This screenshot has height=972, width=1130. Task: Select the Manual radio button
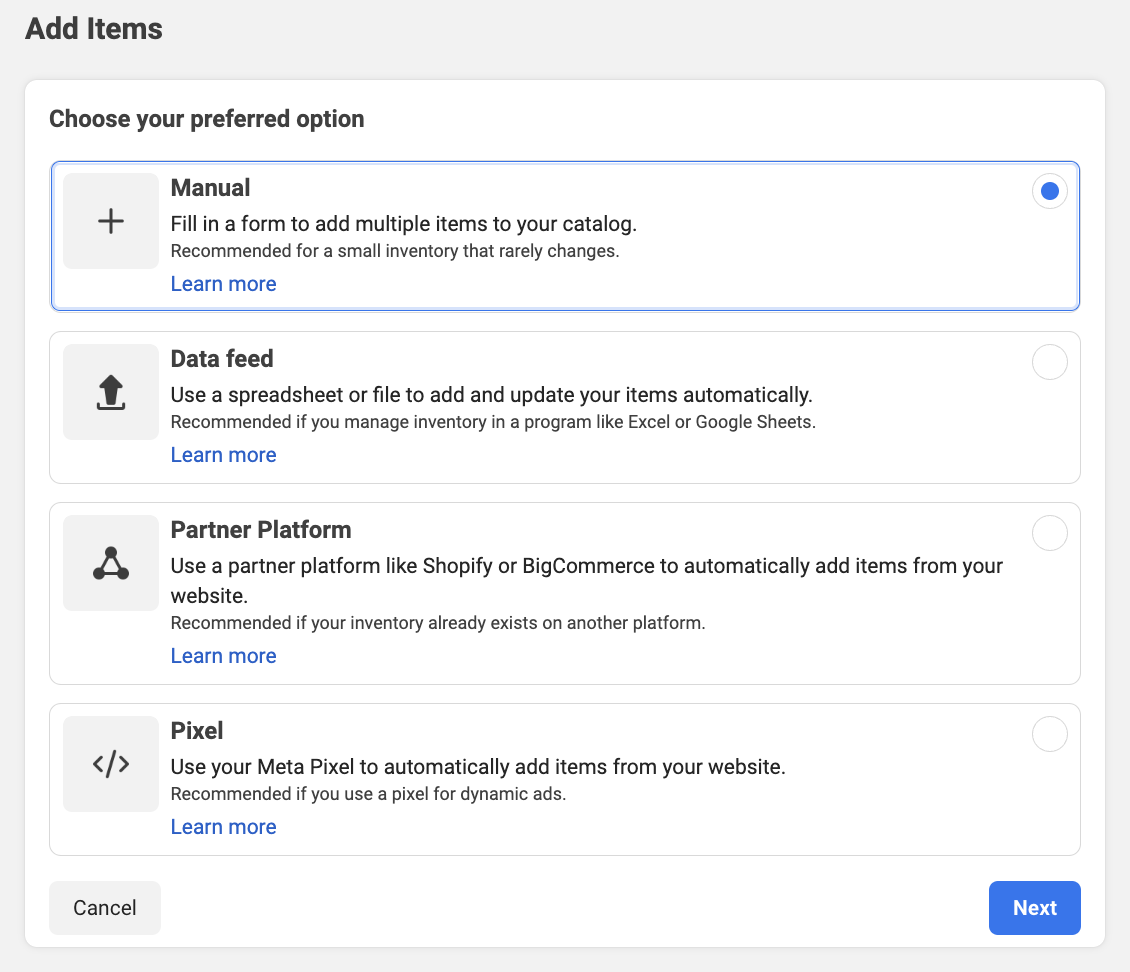click(1049, 191)
